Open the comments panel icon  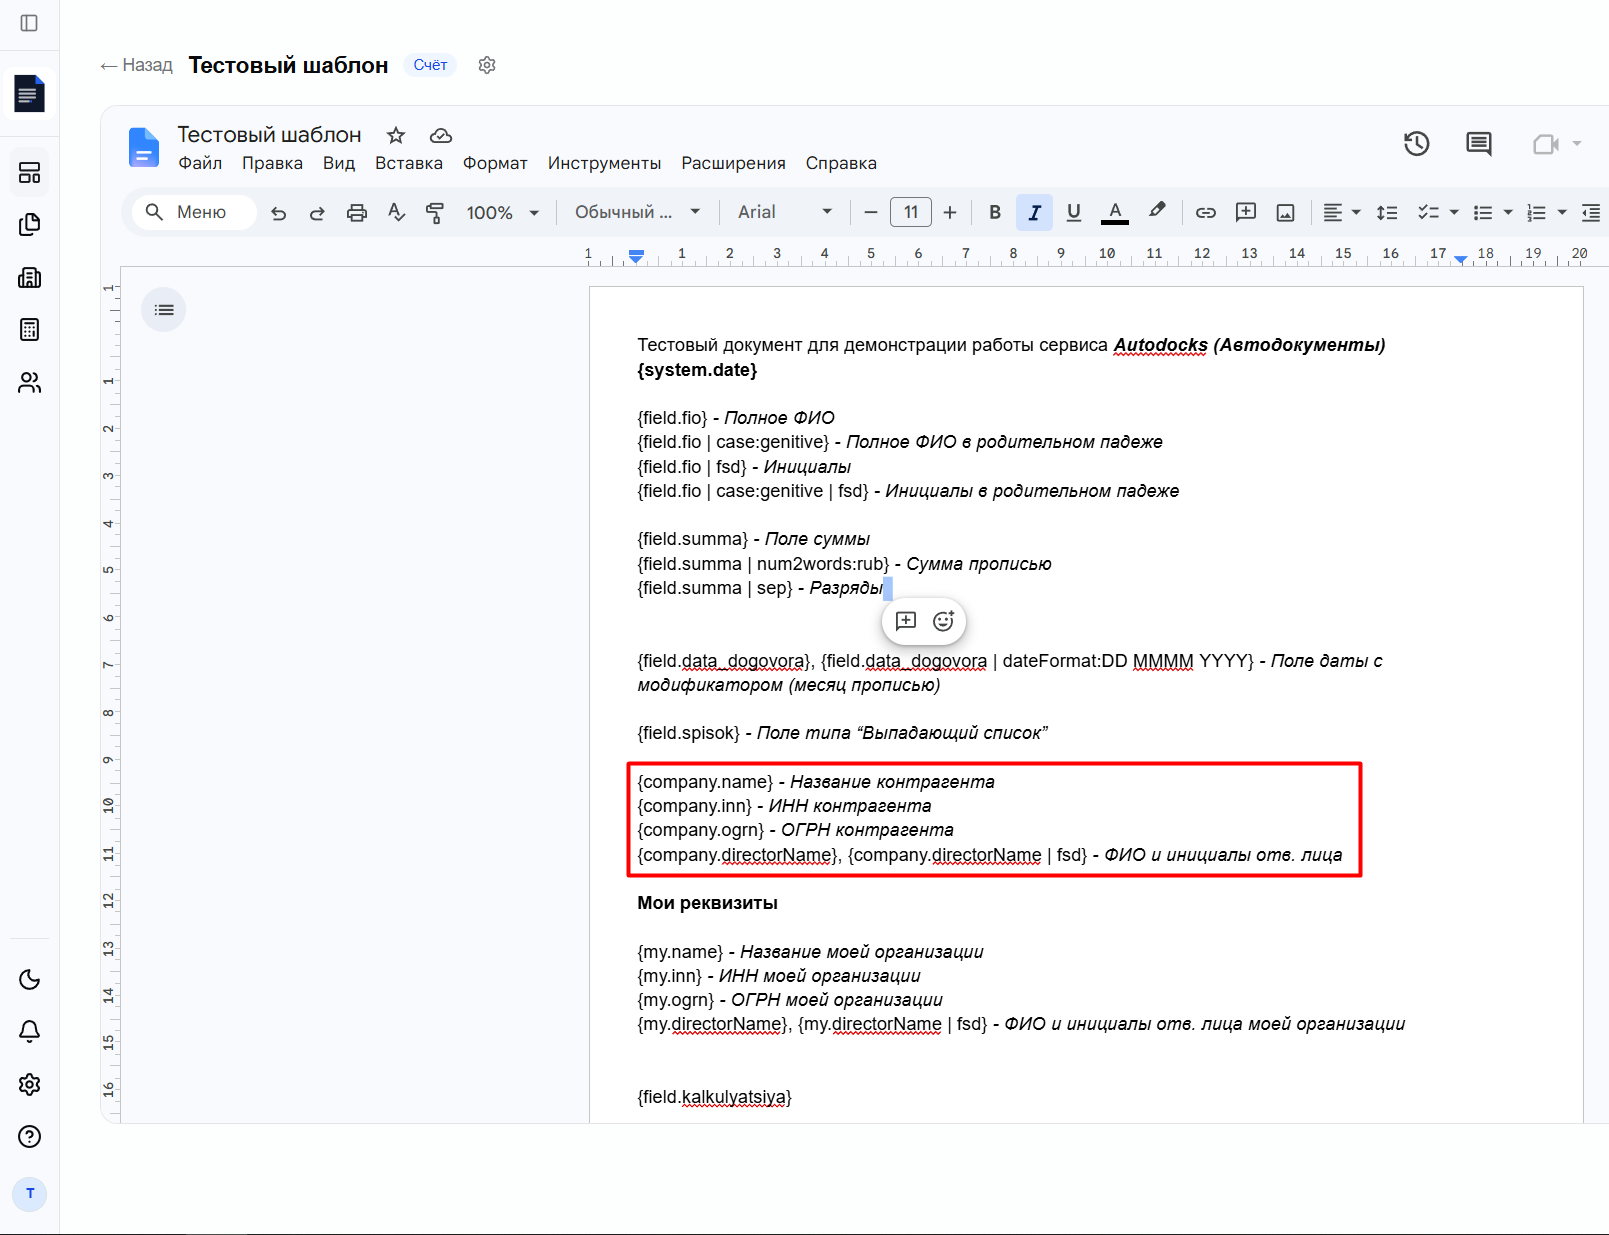pyautogui.click(x=1478, y=144)
